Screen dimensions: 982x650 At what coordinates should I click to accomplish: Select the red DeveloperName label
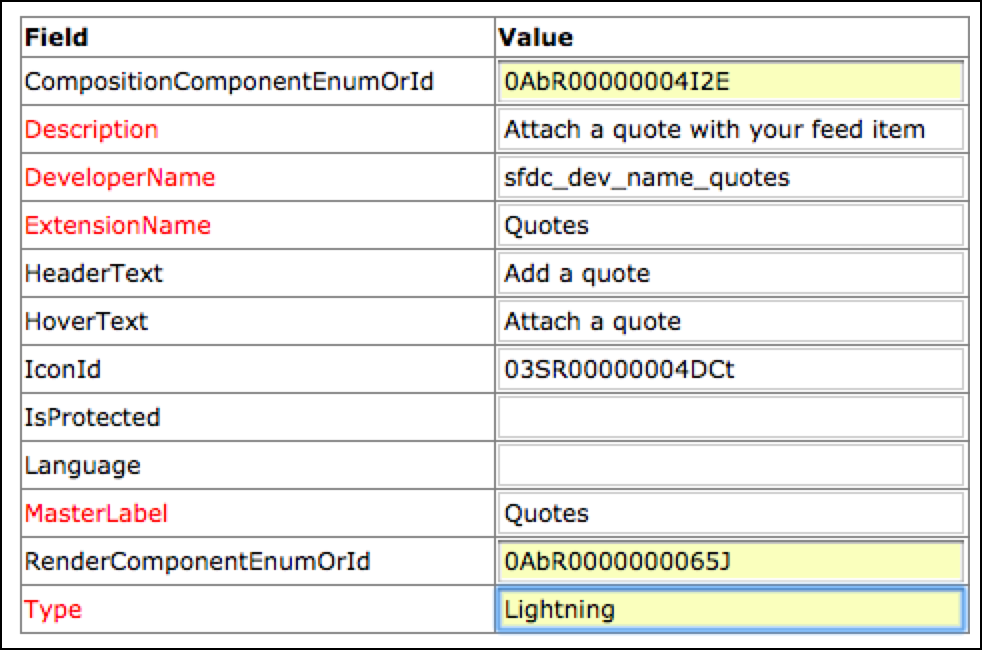tap(119, 178)
